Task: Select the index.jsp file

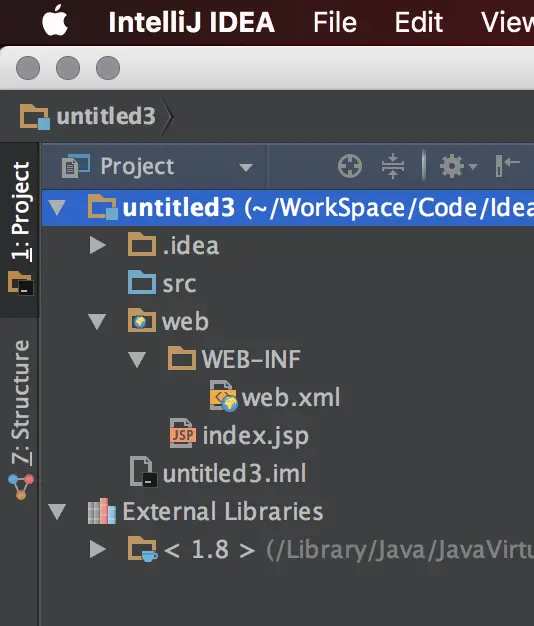Action: click(256, 436)
